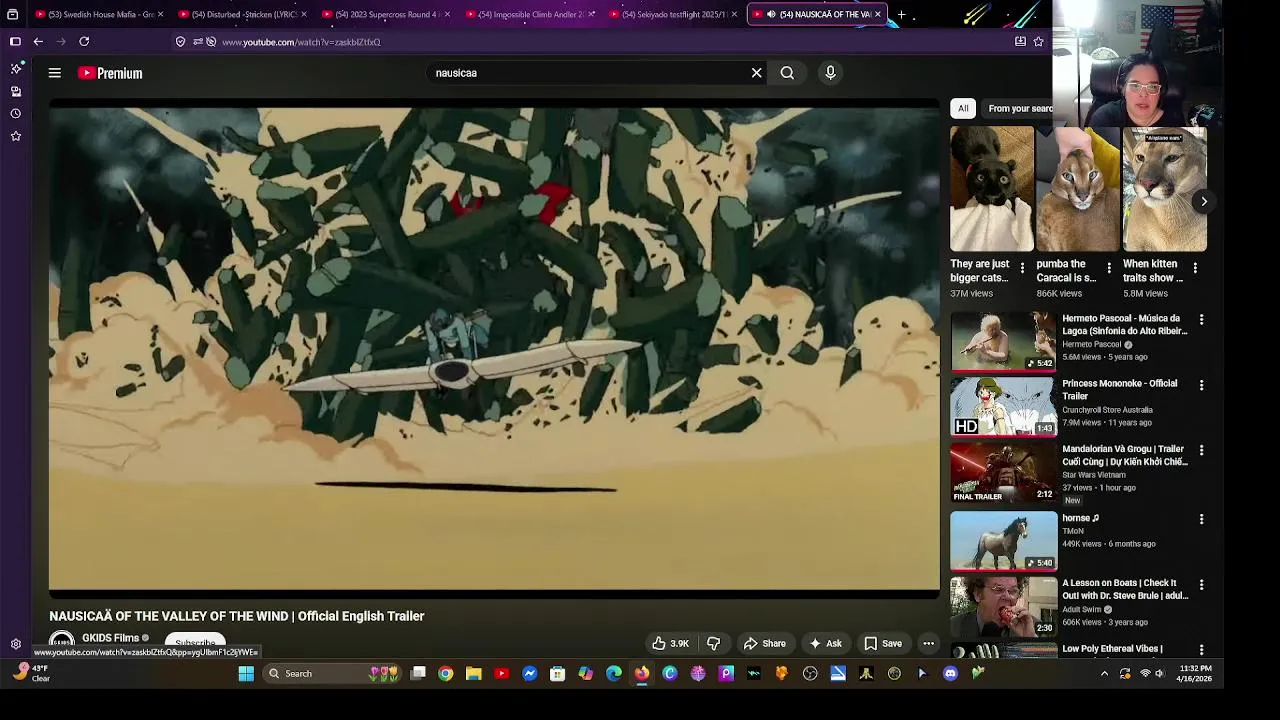Close the Swedish House Mafia tab
The image size is (1280, 720).
pyautogui.click(x=161, y=14)
